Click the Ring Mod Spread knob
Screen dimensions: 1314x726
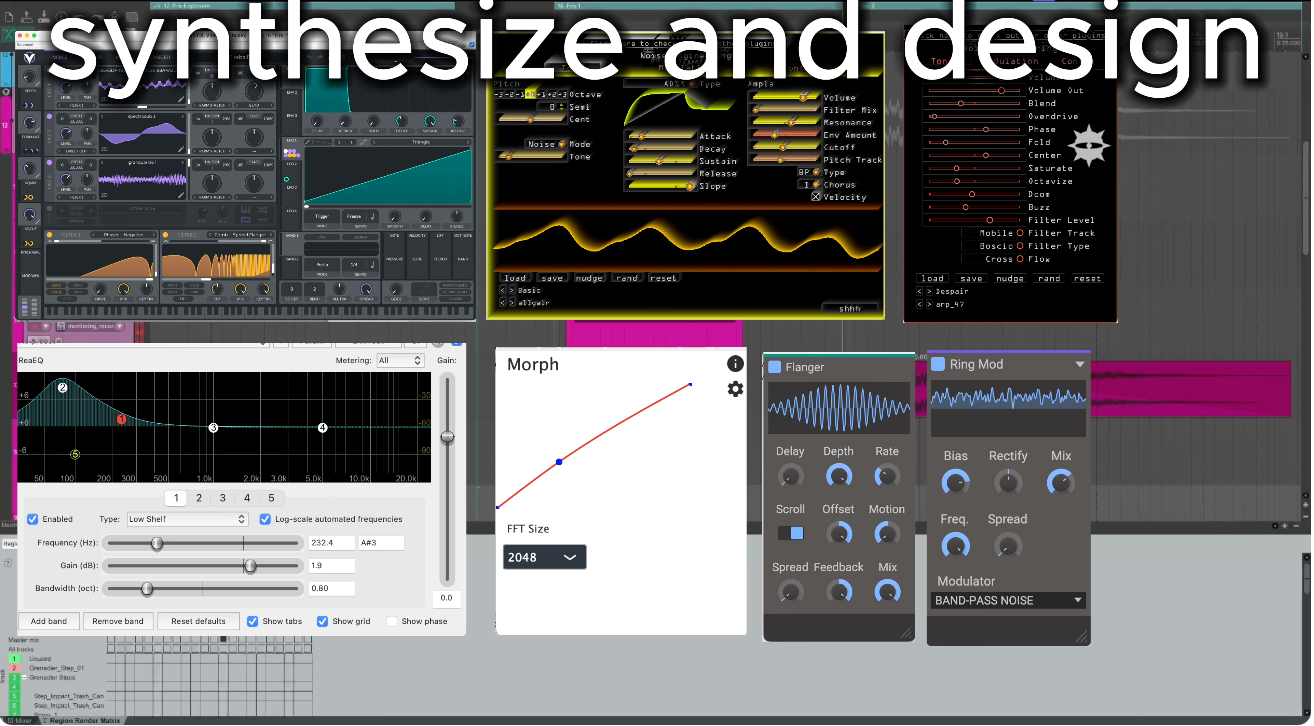(1008, 546)
